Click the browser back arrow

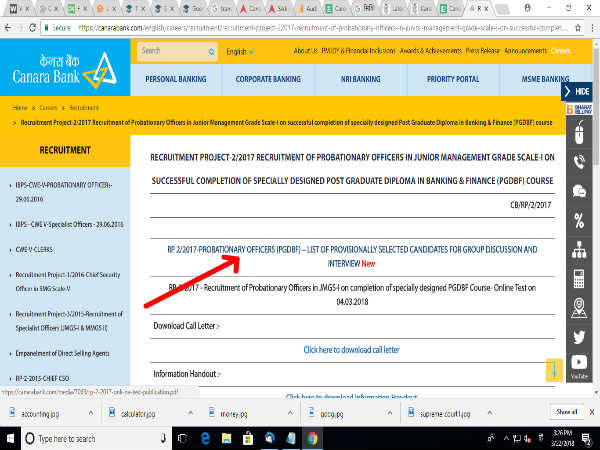point(8,28)
